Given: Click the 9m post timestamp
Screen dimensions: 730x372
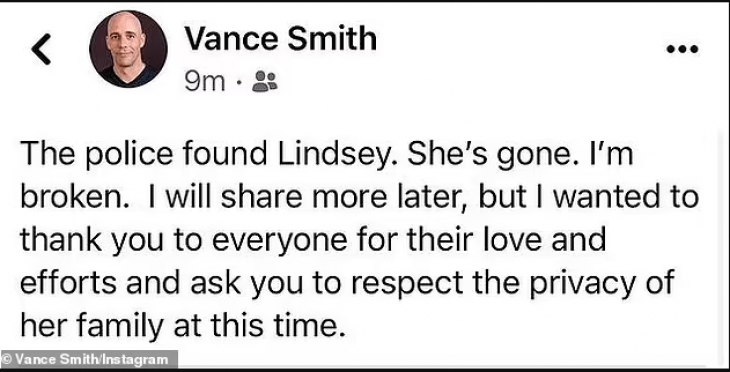Looking at the screenshot, I should 204,82.
